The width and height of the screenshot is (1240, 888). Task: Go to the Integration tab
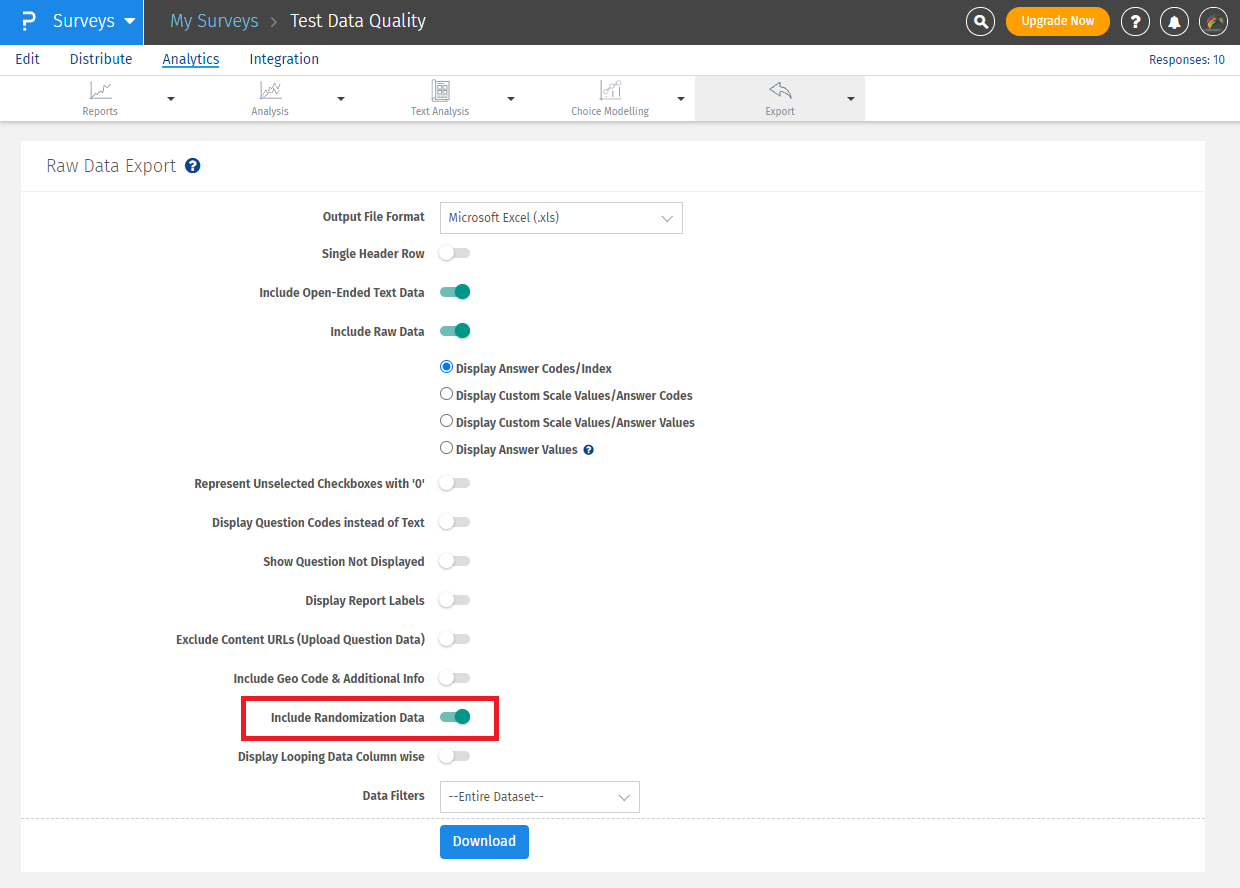pos(284,59)
